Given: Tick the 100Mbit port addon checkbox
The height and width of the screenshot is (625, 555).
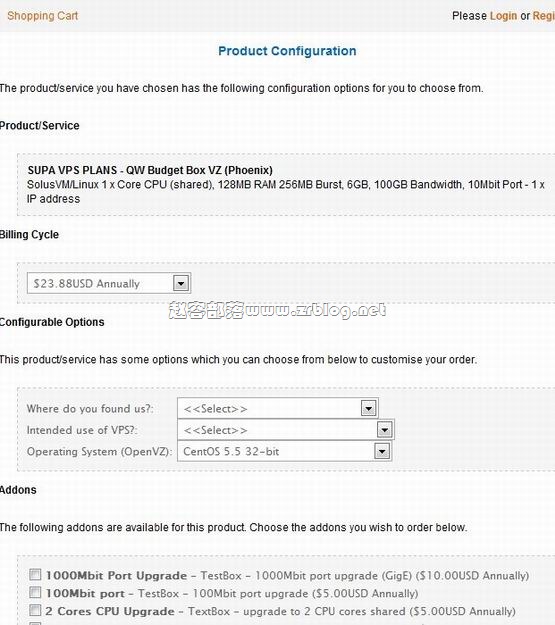Looking at the screenshot, I should pos(35,592).
